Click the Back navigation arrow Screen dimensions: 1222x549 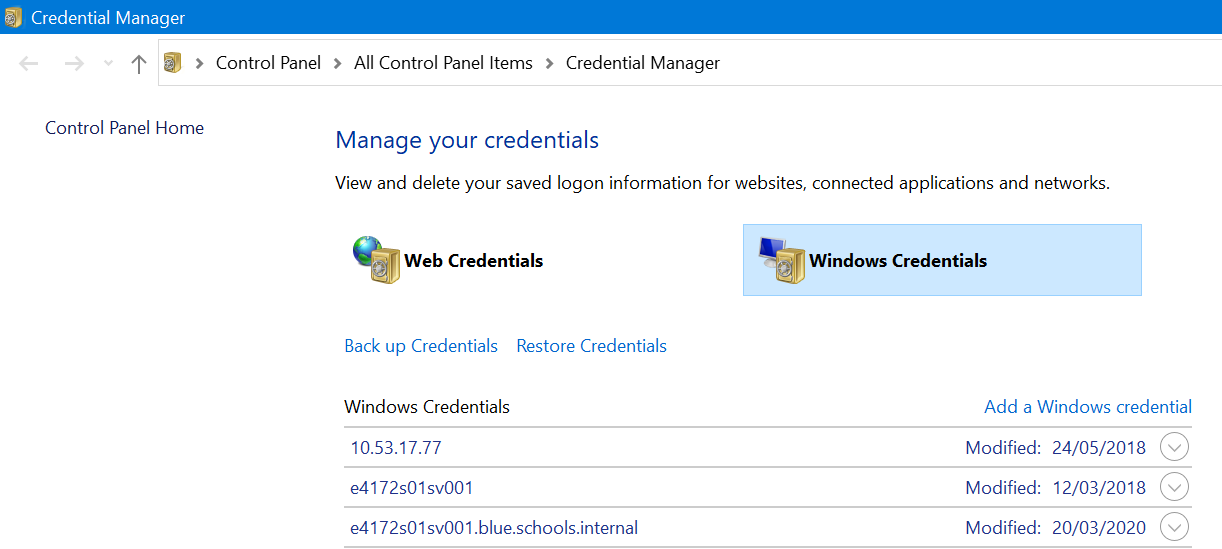pos(29,64)
